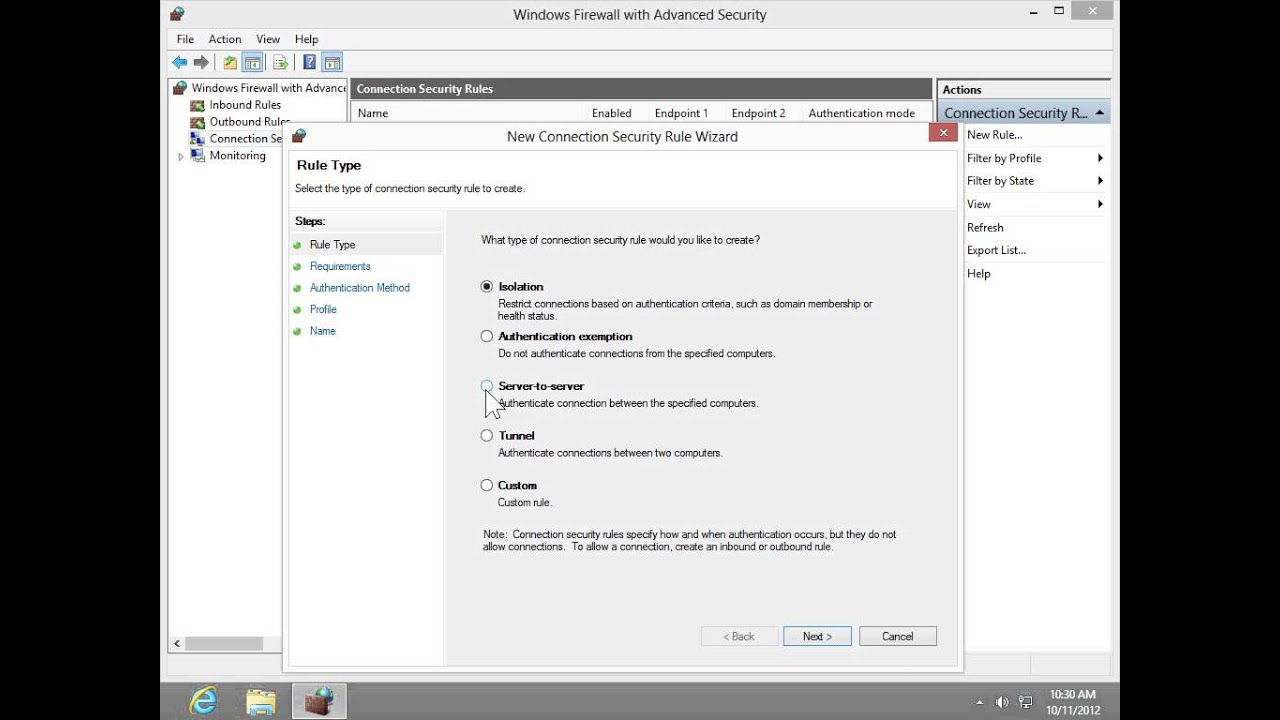Toggle the Show/Hide Action Pane icon

point(332,62)
